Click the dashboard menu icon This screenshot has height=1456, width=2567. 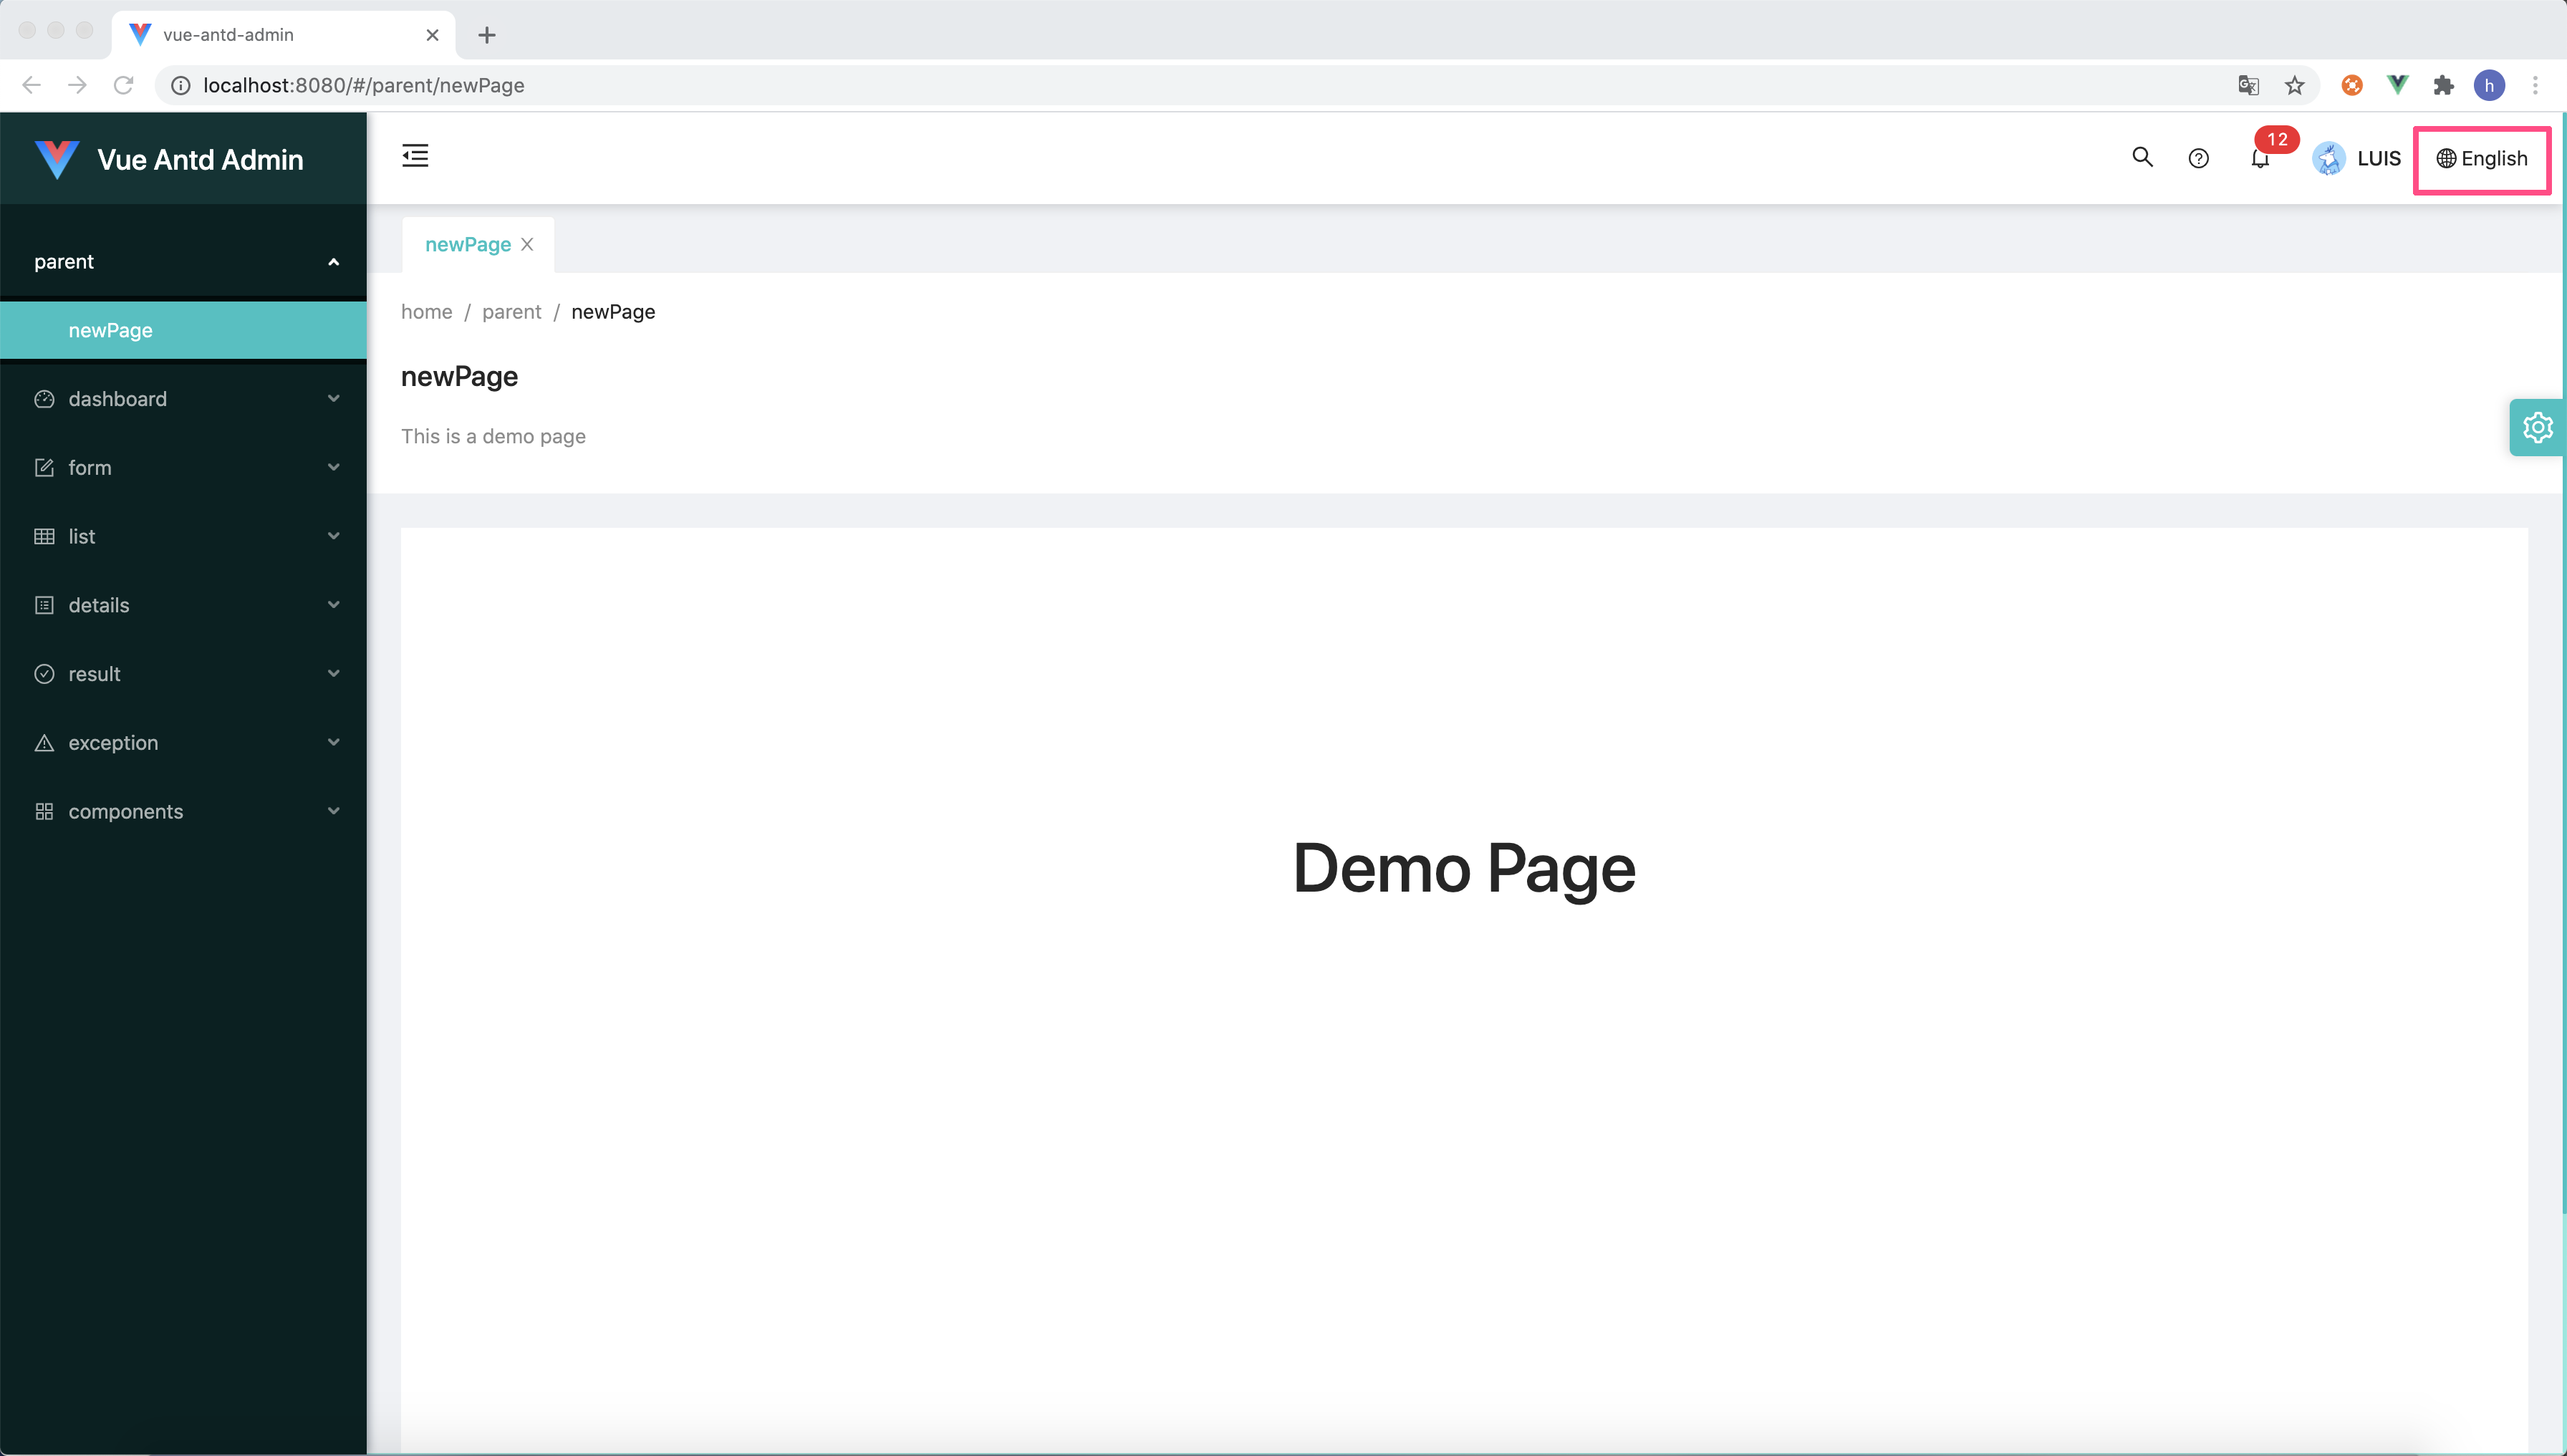click(x=44, y=398)
